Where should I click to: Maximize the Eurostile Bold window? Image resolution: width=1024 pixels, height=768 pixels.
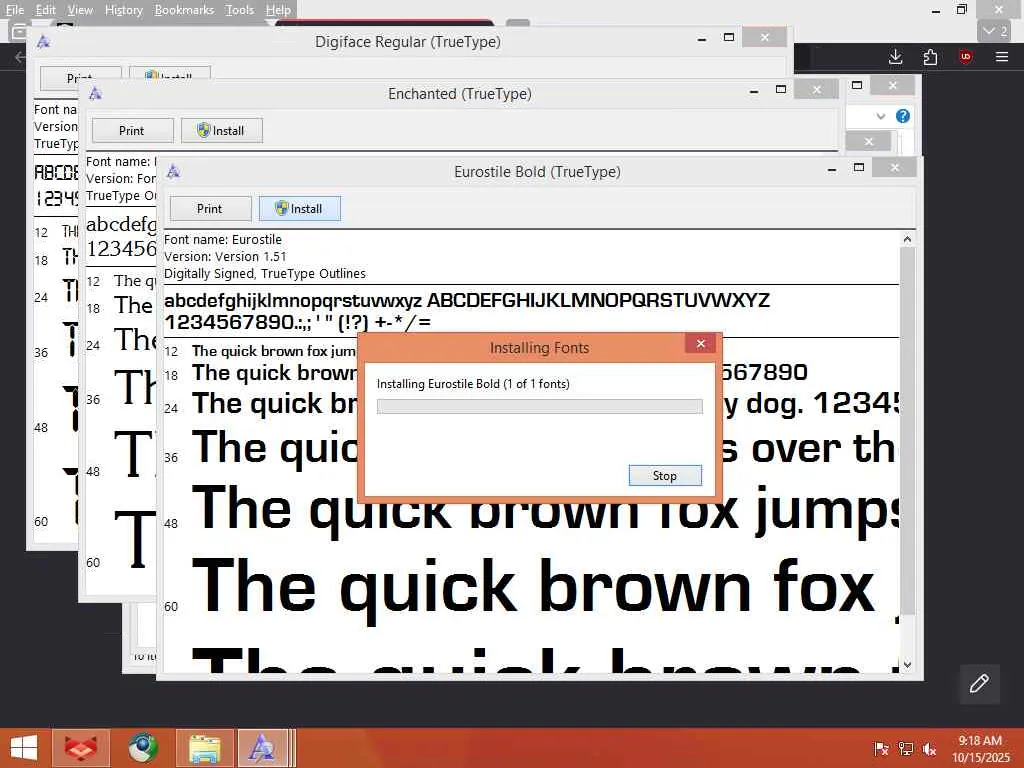click(859, 168)
